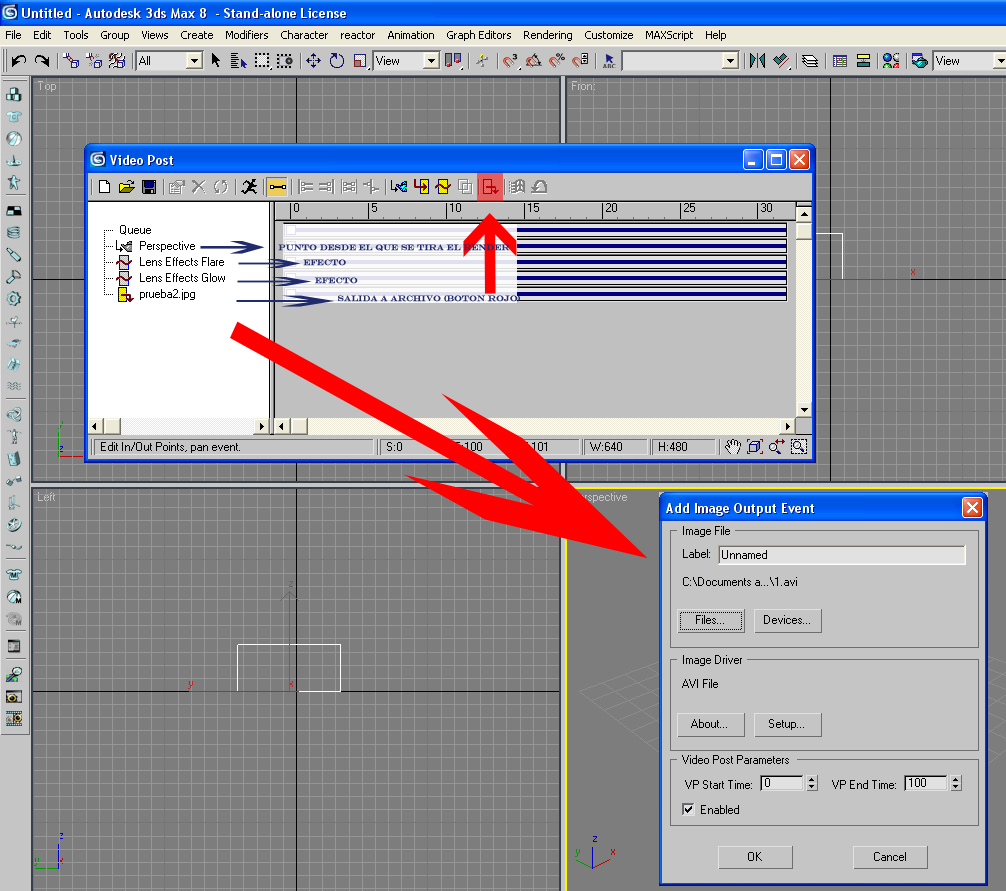Click the VP Start Time field
This screenshot has height=891, width=1006.
pyautogui.click(x=782, y=783)
